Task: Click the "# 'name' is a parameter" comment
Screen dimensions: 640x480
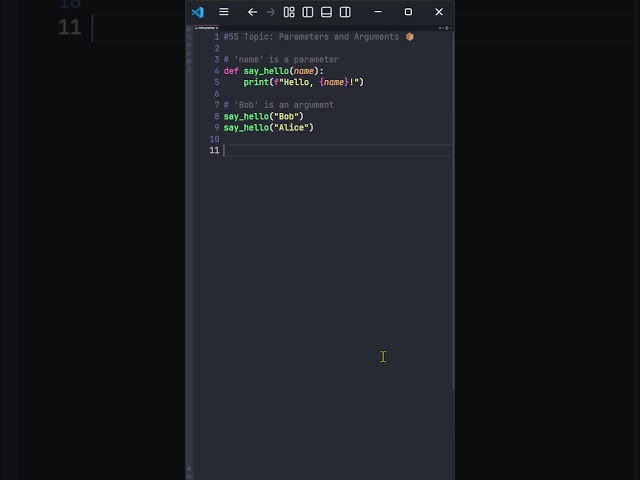Action: [281, 60]
